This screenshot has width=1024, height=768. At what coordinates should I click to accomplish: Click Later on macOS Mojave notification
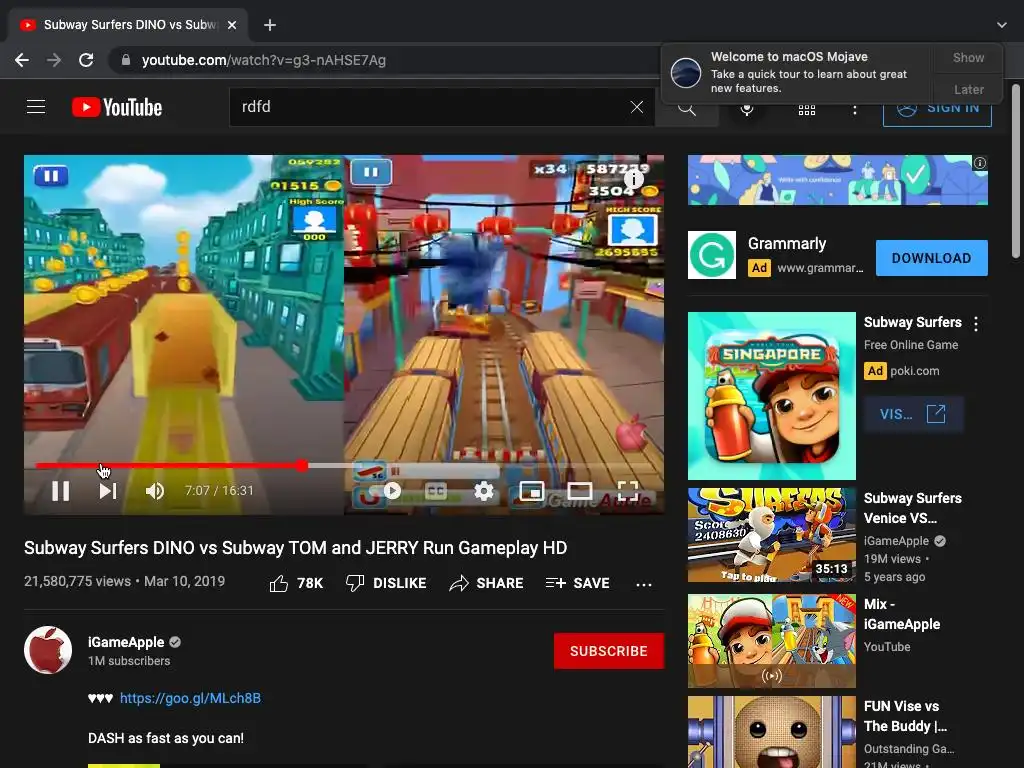[968, 89]
